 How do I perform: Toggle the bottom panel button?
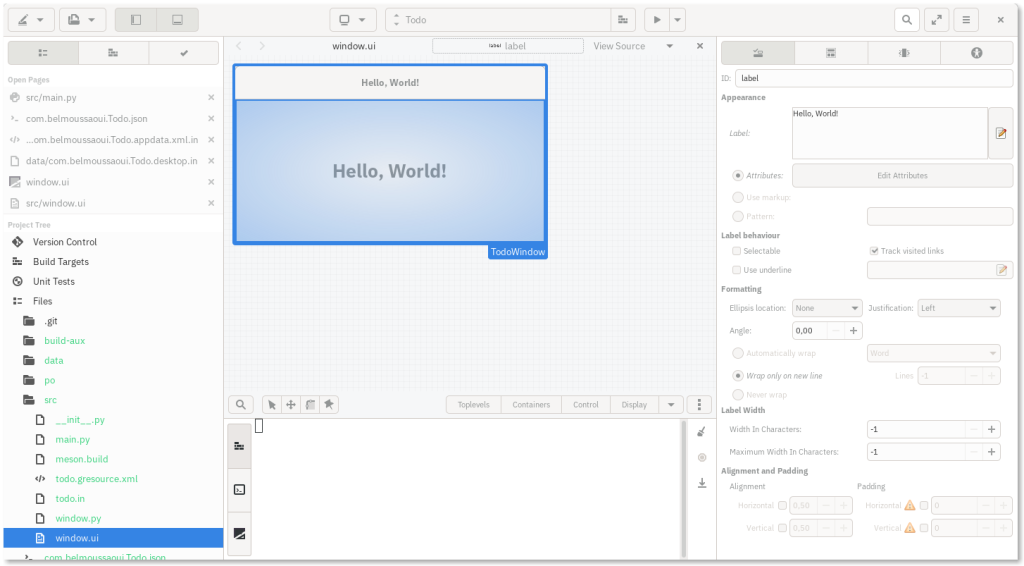coord(177,20)
